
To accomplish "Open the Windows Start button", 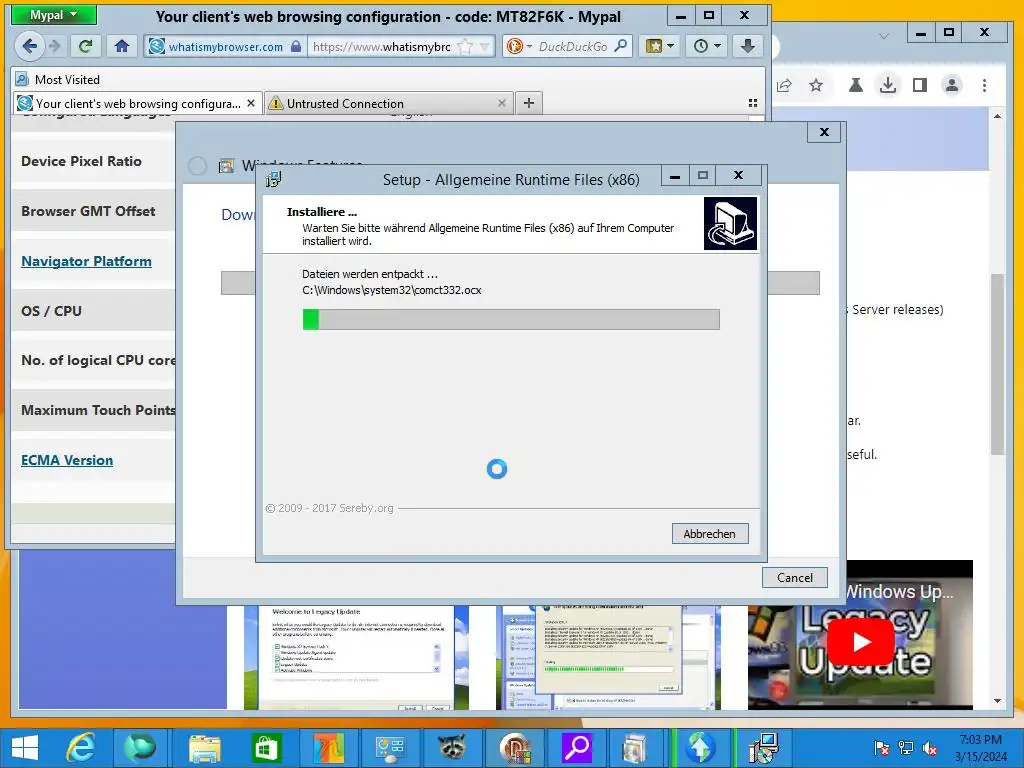I will [25, 748].
